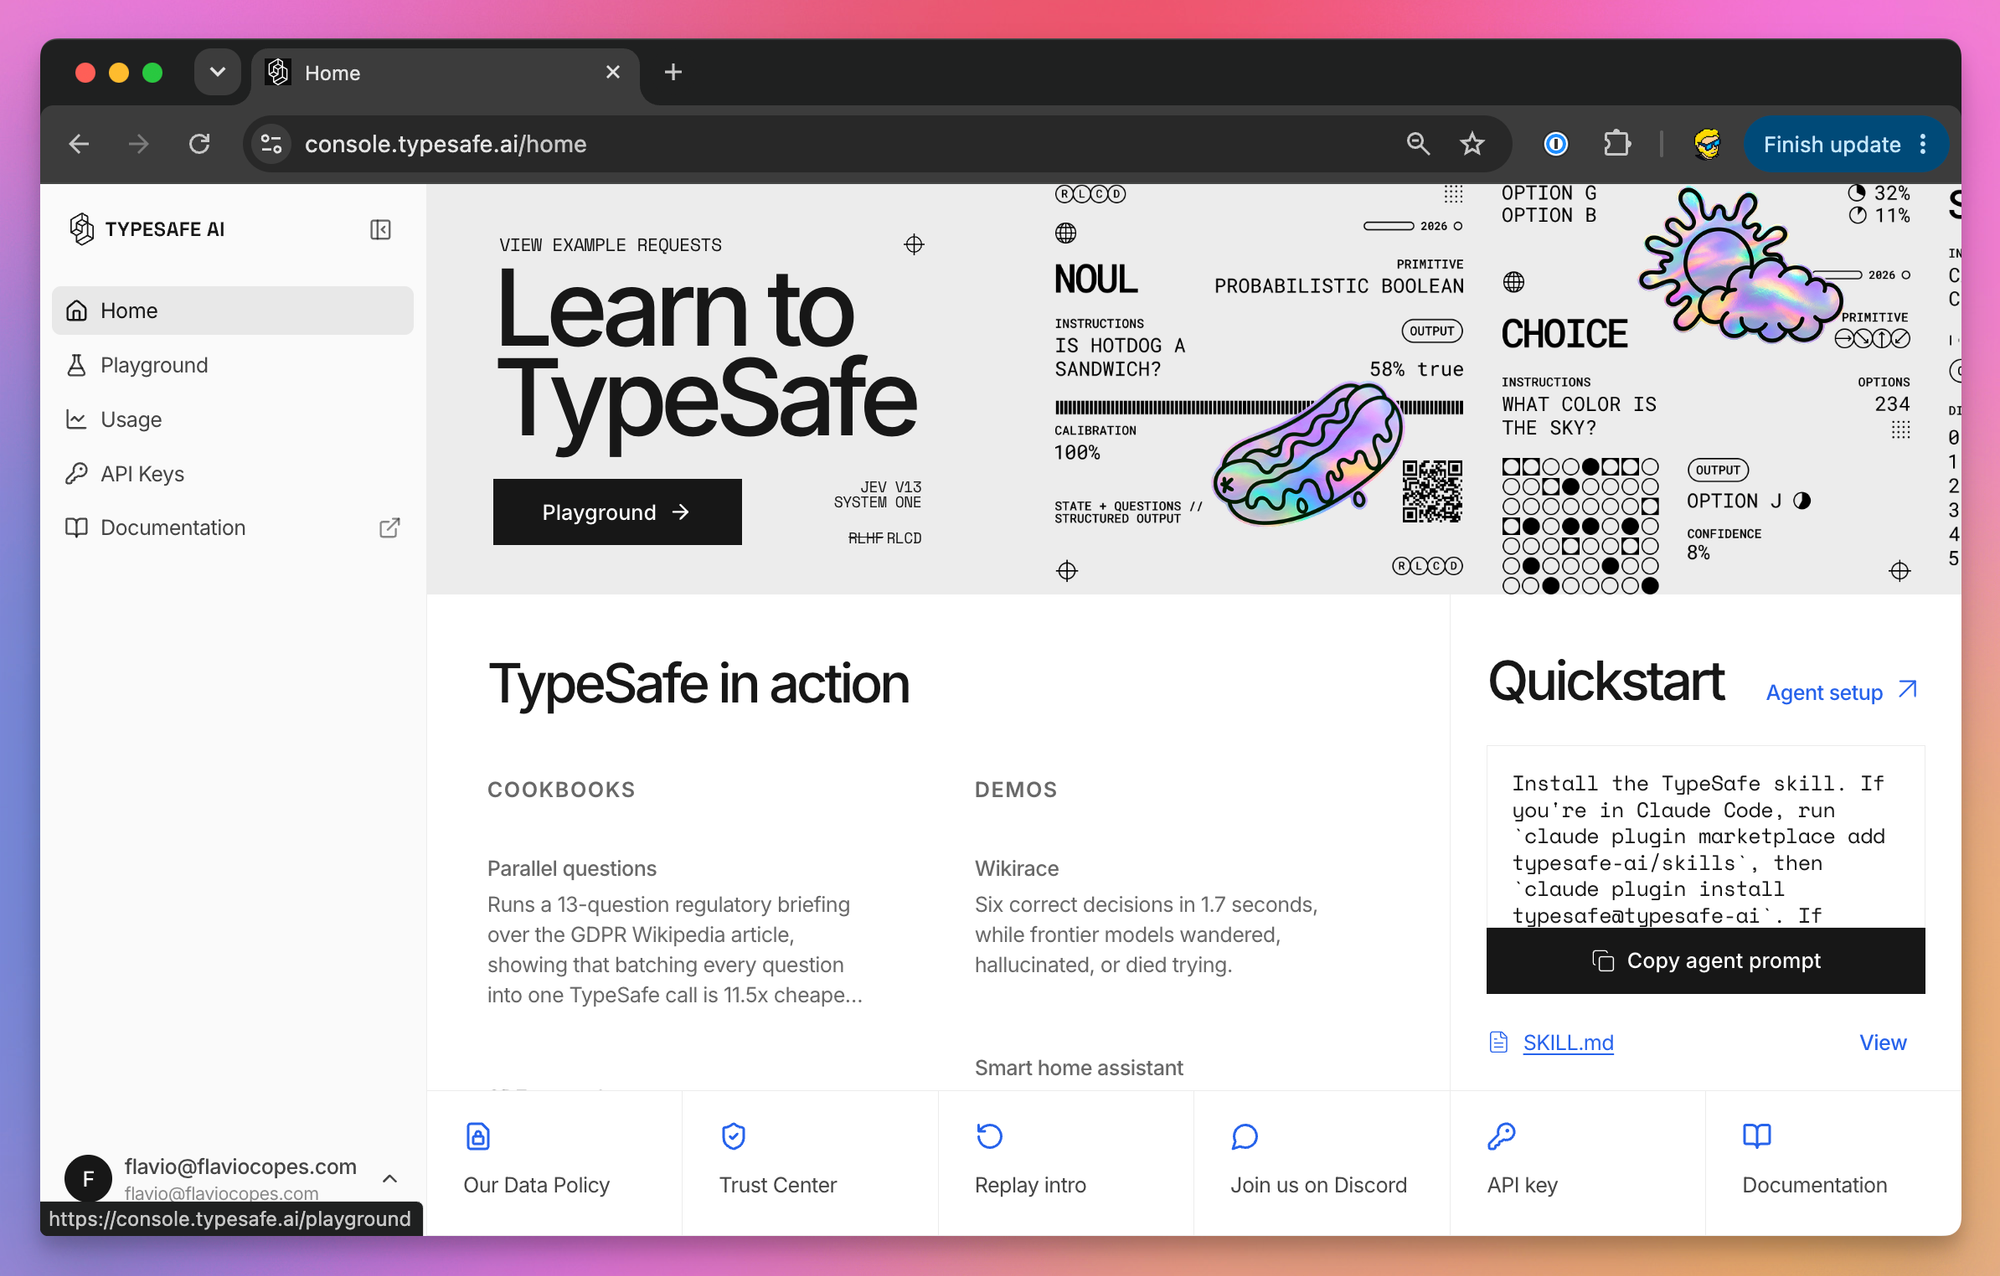Image resolution: width=2000 pixels, height=1276 pixels.
Task: Go back with the browser back arrow
Action: [79, 144]
